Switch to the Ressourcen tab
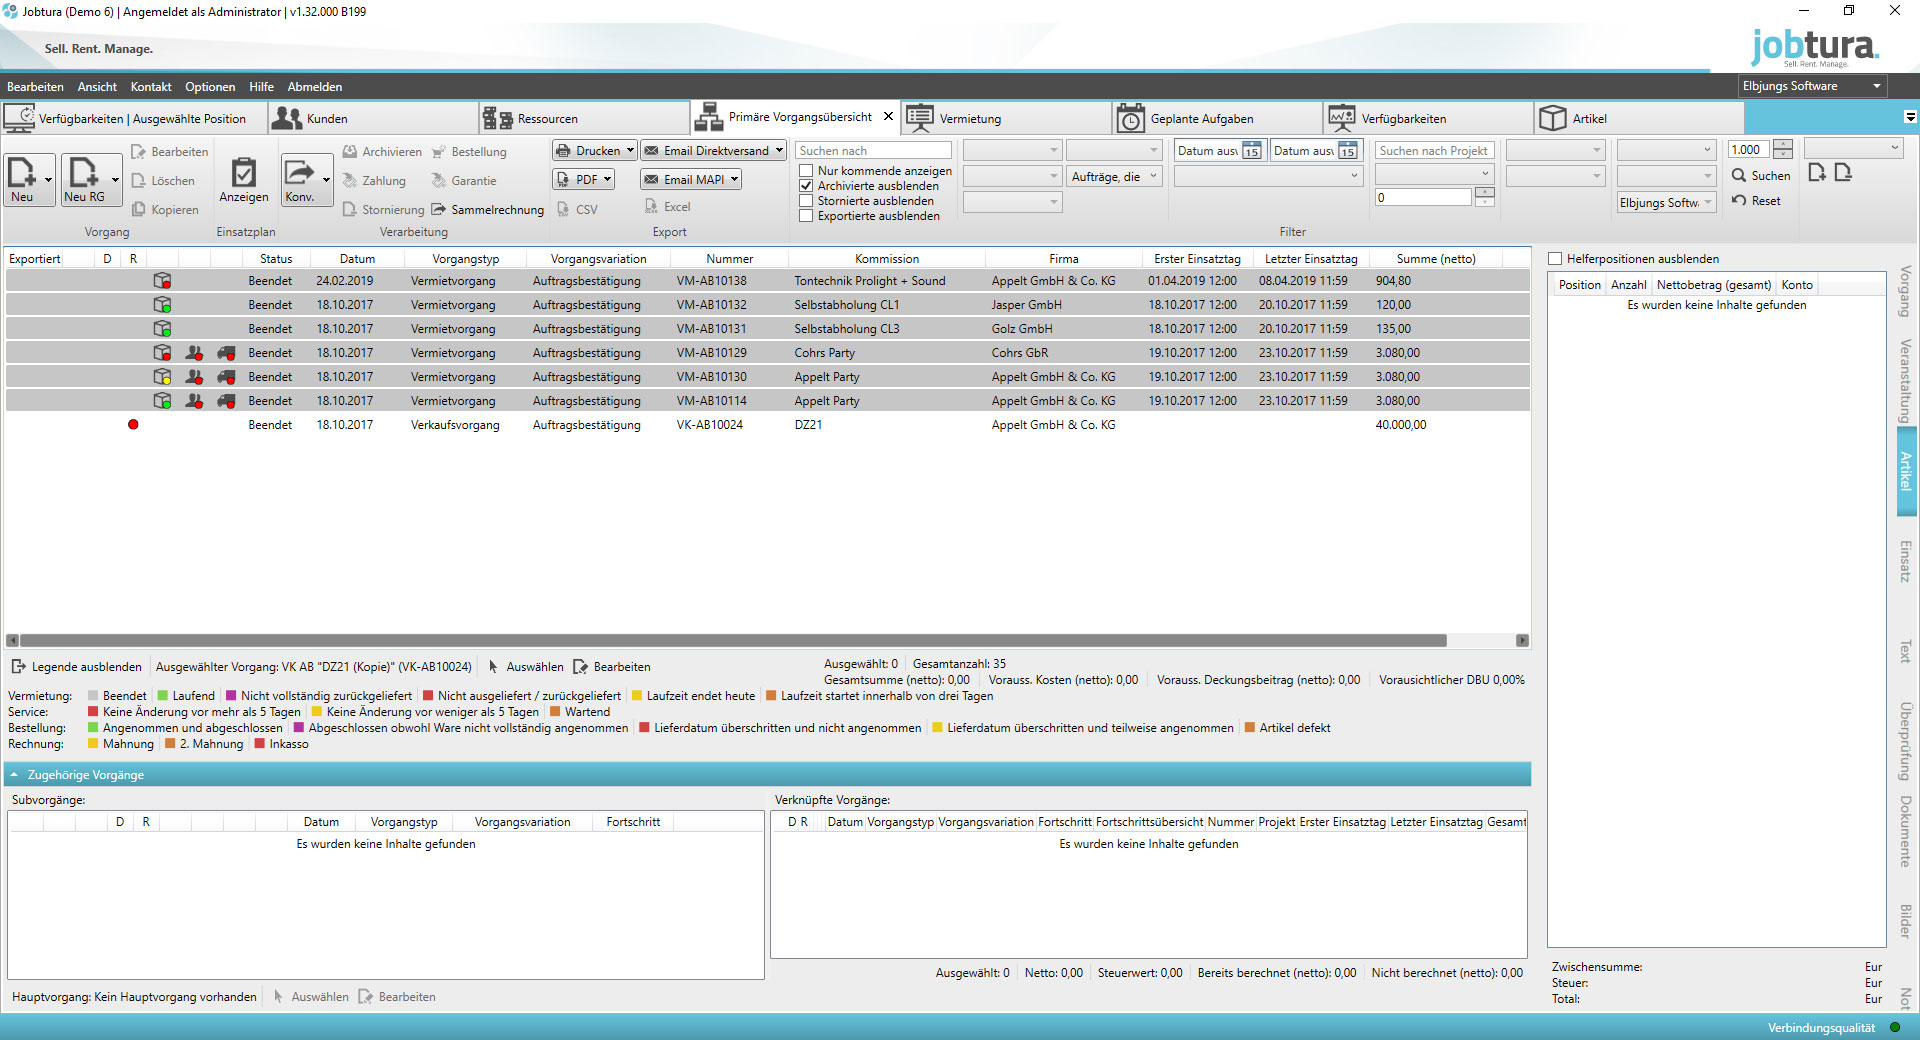 (584, 118)
